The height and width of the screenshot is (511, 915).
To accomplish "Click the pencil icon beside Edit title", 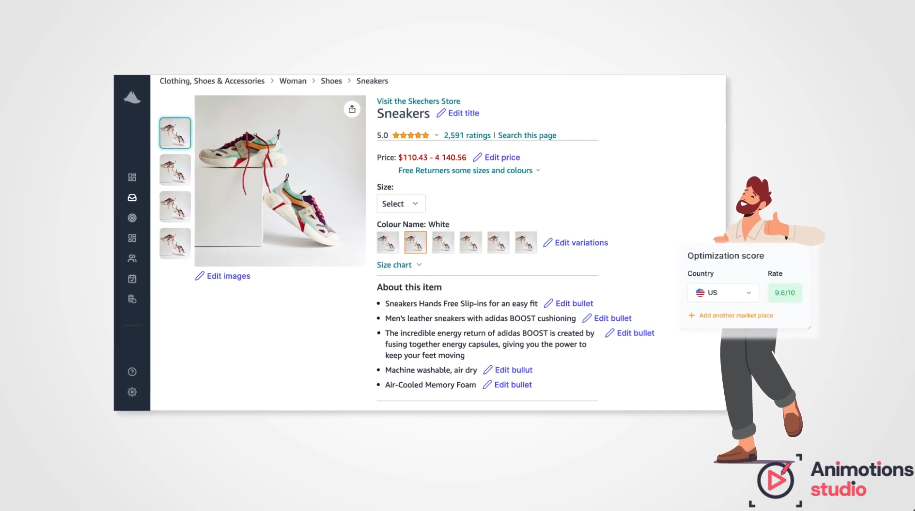I will coord(441,113).
